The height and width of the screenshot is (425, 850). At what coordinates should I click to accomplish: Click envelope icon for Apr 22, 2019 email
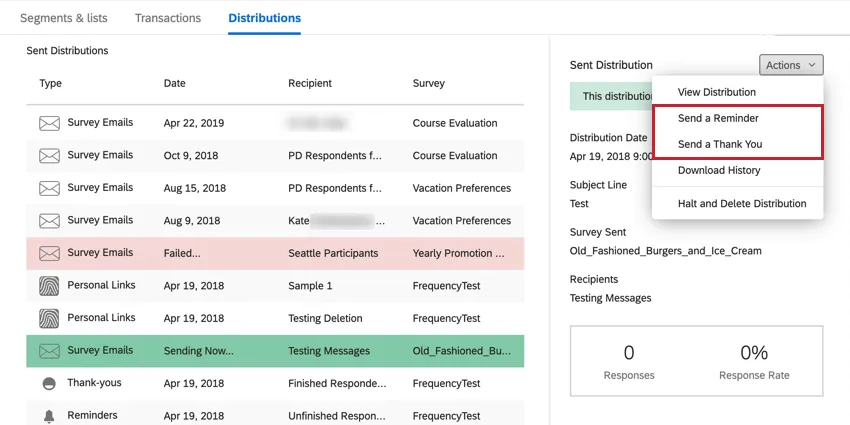(49, 124)
